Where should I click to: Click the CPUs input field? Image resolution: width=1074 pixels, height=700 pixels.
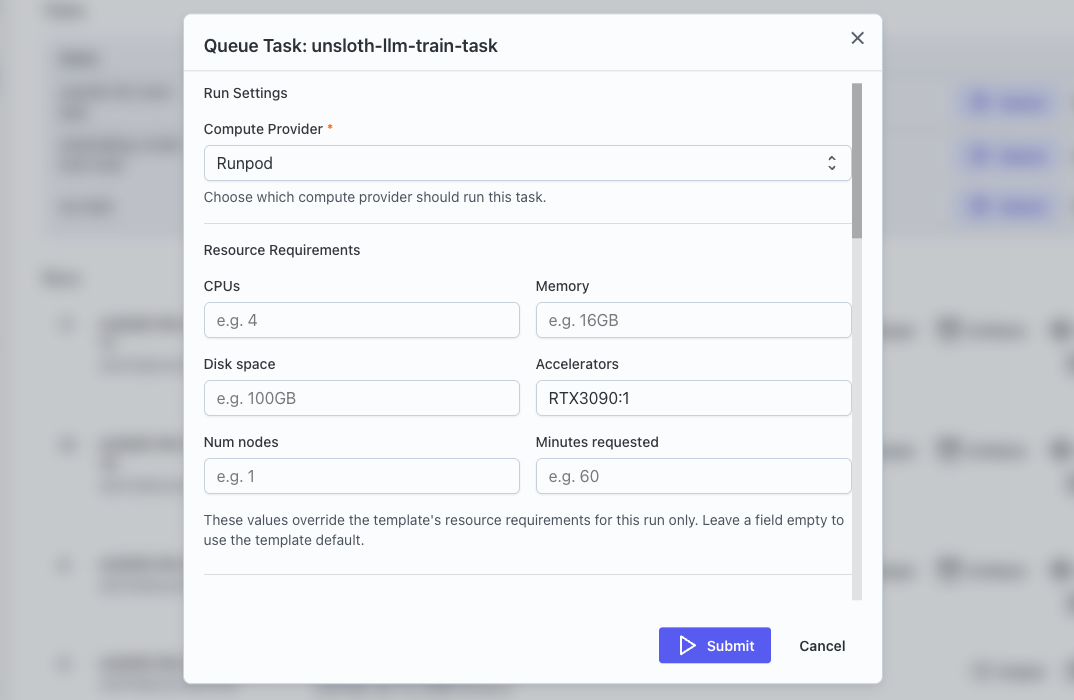361,320
